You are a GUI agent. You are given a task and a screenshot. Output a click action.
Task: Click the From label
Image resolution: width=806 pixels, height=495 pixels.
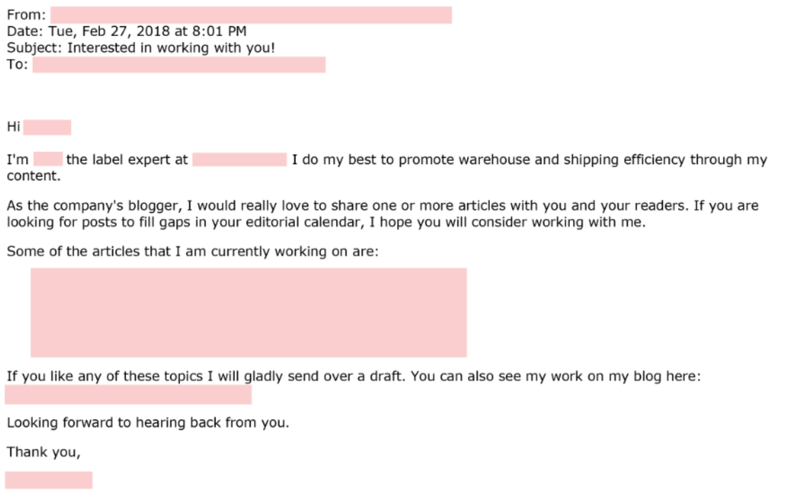pyautogui.click(x=26, y=15)
